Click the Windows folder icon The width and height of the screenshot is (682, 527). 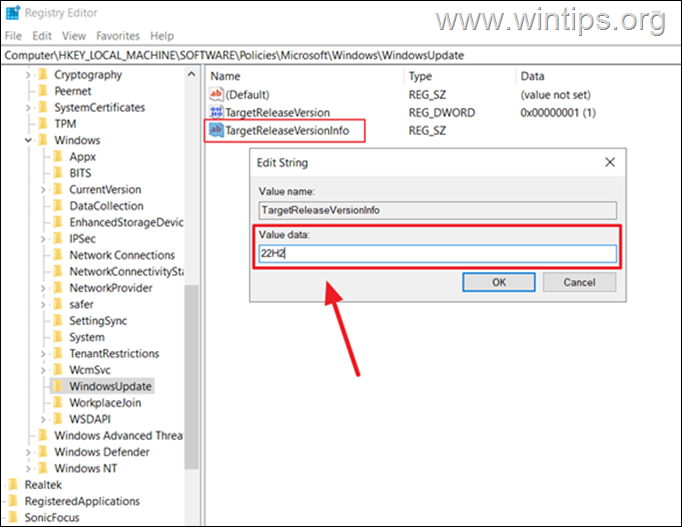click(43, 140)
